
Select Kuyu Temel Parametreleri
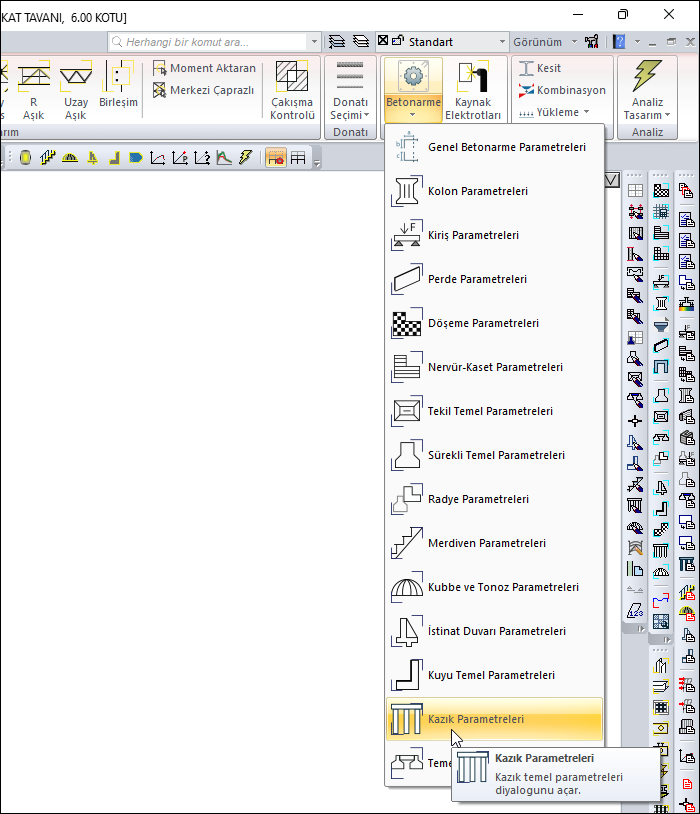coord(494,675)
